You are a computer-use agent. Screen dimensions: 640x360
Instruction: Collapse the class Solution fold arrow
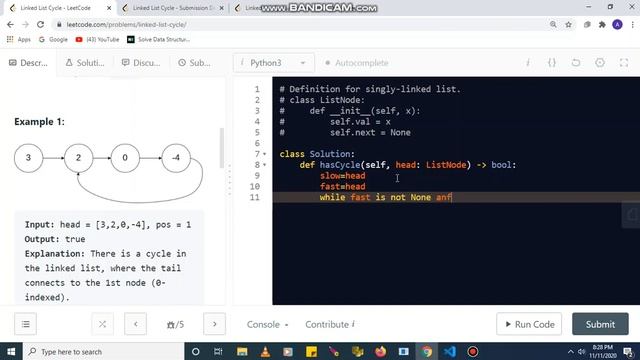pyautogui.click(x=264, y=154)
